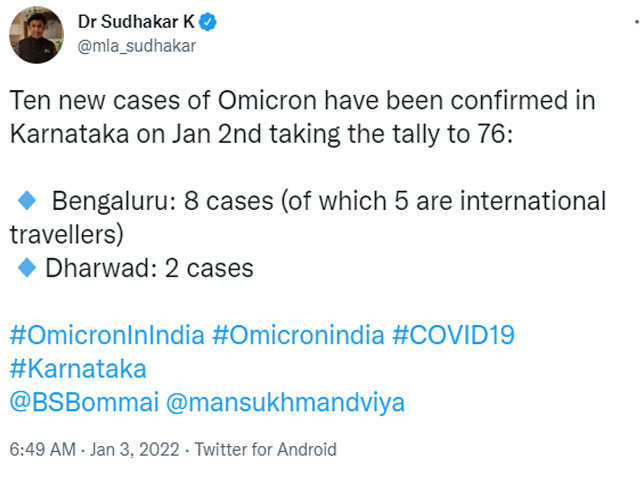Open the @mansukhmandviya mention
This screenshot has width=640, height=480.
[x=285, y=403]
